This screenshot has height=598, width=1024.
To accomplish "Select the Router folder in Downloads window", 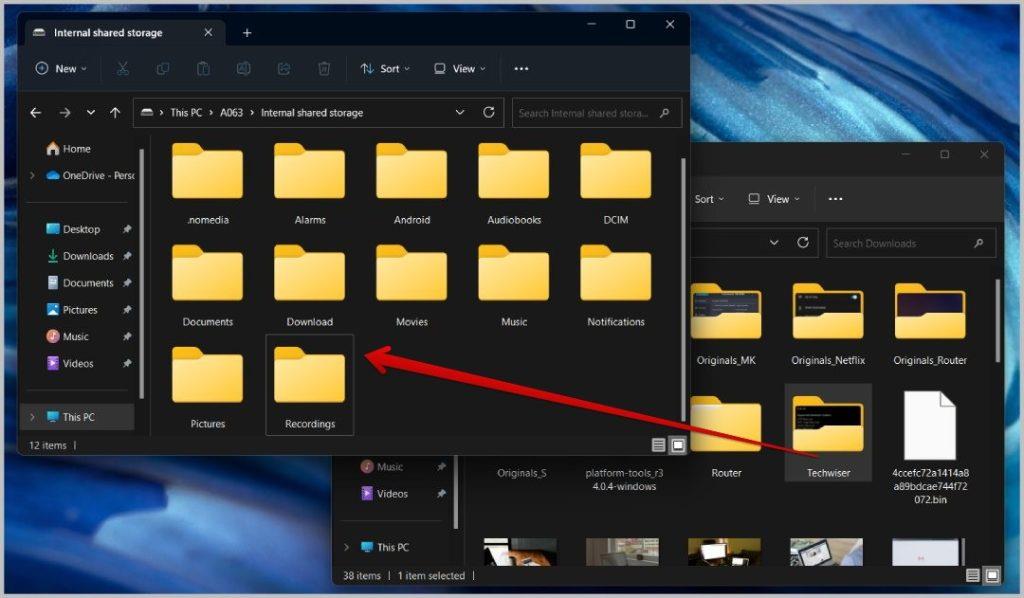I will pos(726,436).
